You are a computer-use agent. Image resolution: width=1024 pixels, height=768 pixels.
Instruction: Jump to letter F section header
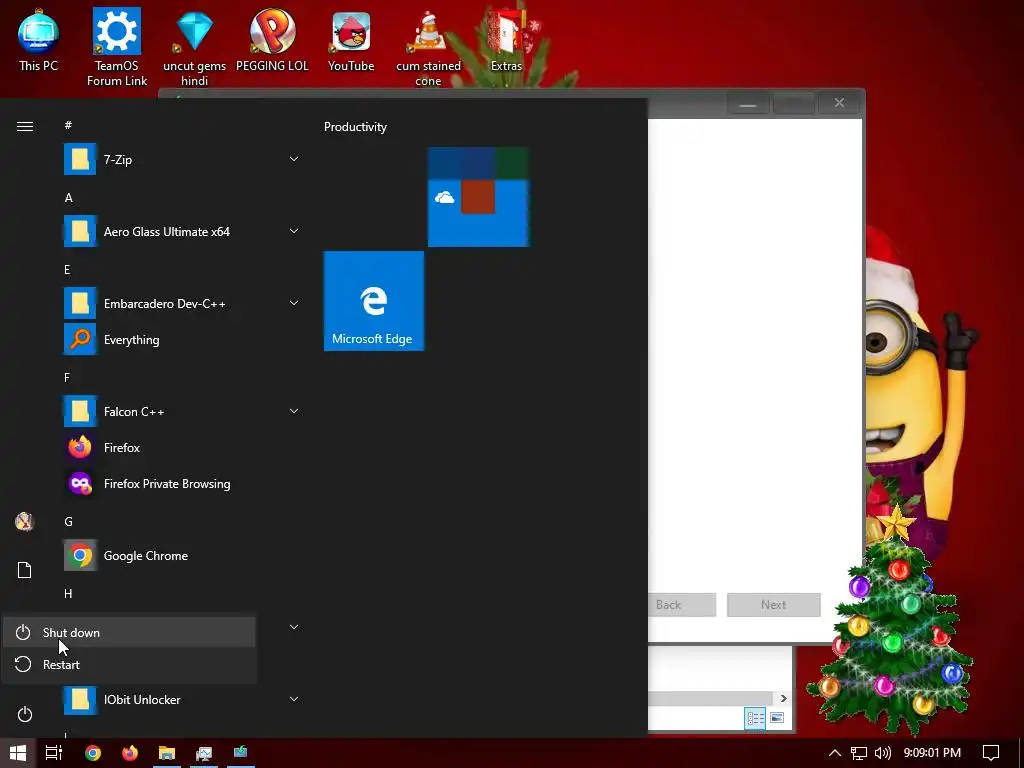pyautogui.click(x=67, y=377)
